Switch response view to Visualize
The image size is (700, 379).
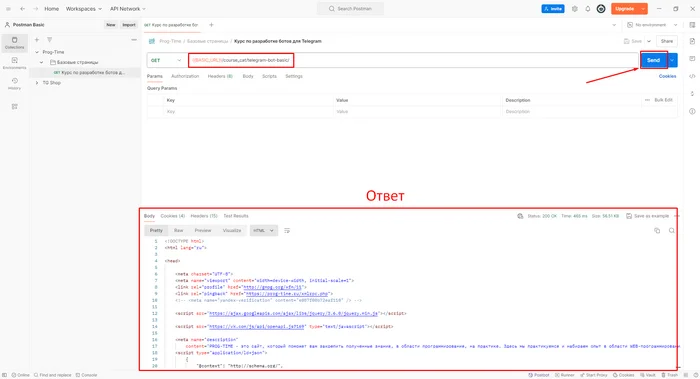click(232, 231)
